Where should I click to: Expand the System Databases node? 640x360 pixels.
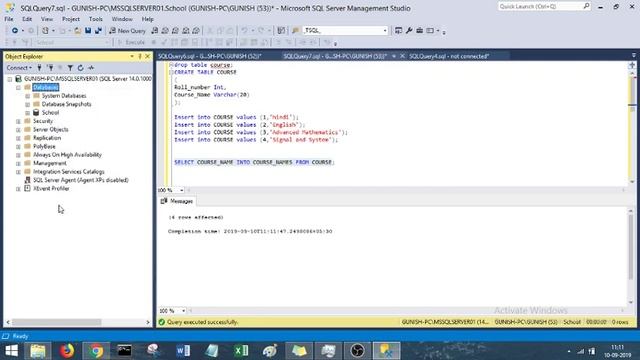pyautogui.click(x=27, y=96)
